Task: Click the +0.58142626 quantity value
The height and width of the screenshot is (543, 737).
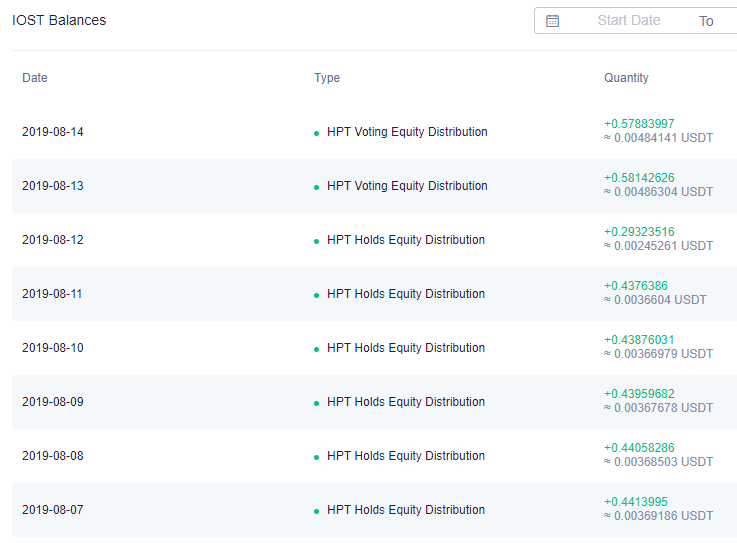Action: (639, 178)
